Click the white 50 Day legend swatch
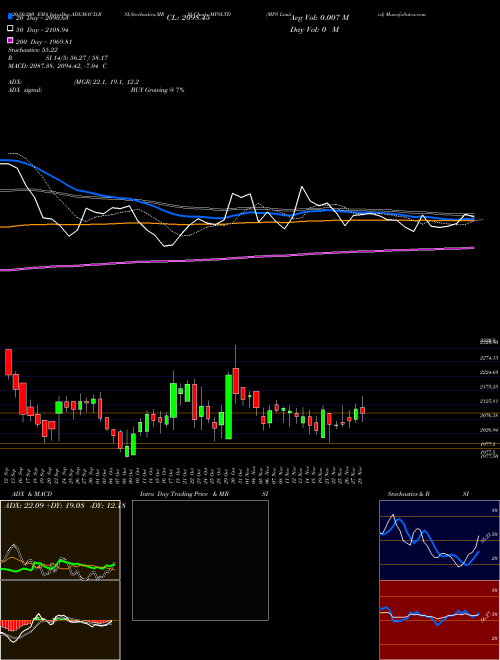 tap(10, 29)
